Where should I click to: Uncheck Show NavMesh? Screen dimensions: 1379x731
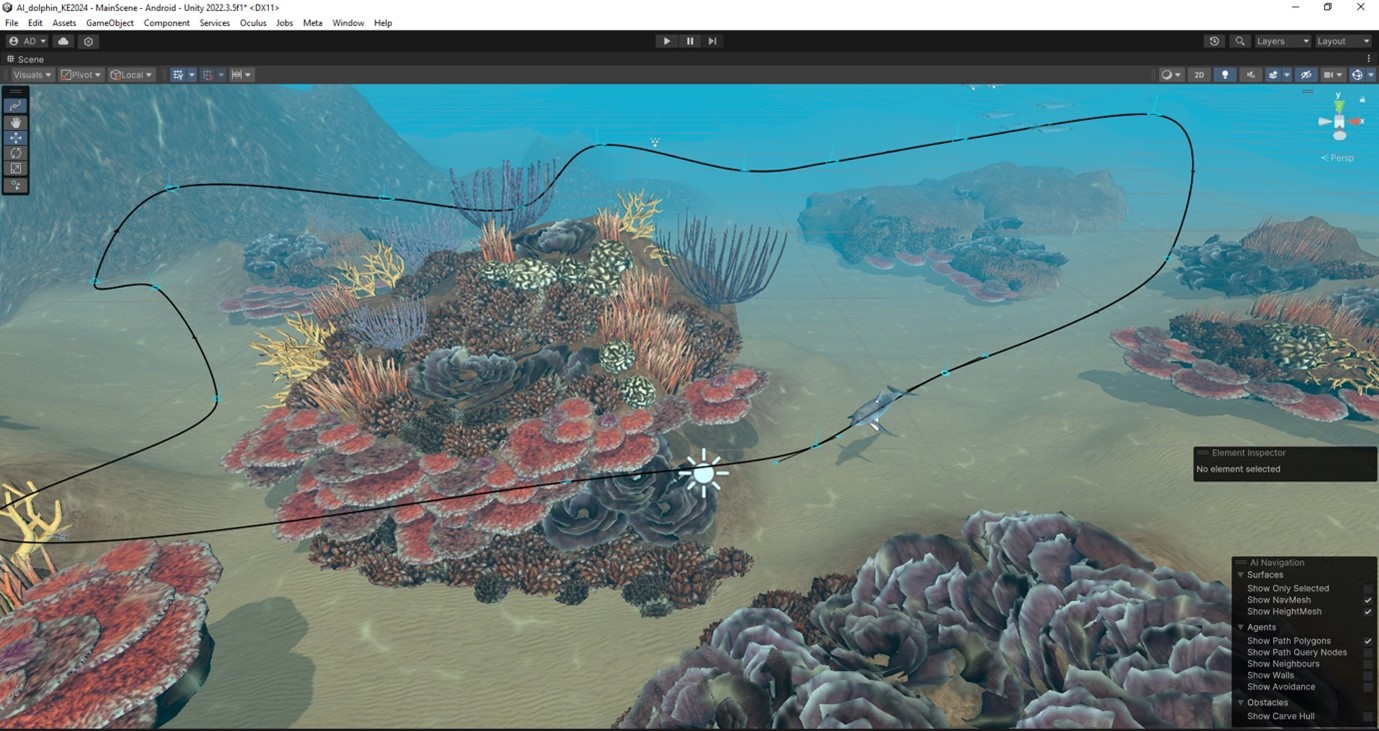point(1368,600)
